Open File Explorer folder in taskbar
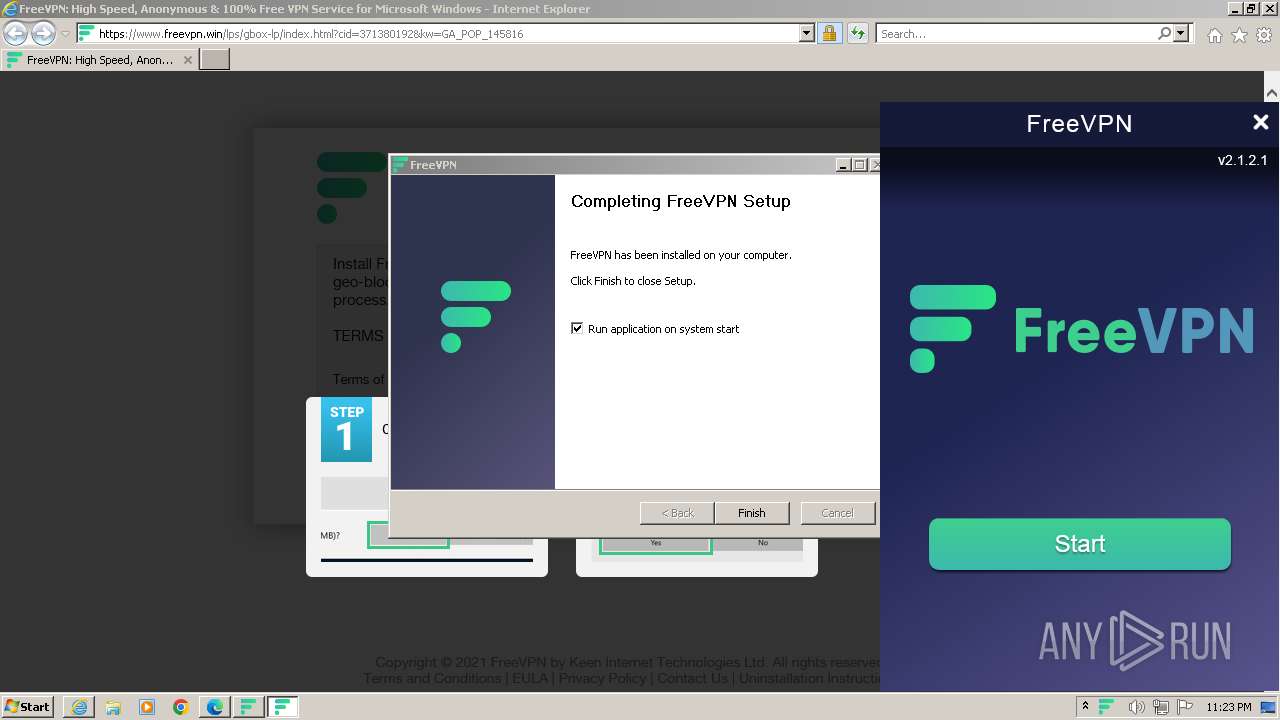 (113, 707)
